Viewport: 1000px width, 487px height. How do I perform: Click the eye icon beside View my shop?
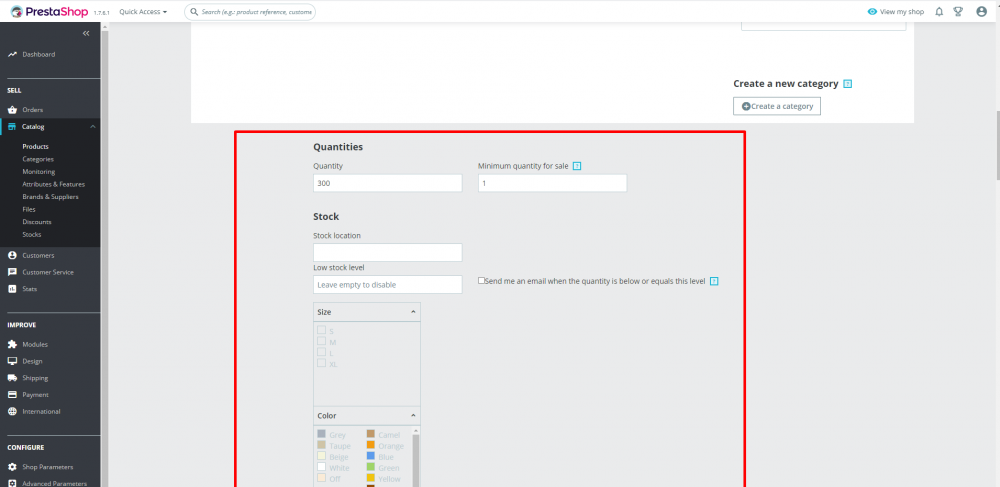[872, 11]
